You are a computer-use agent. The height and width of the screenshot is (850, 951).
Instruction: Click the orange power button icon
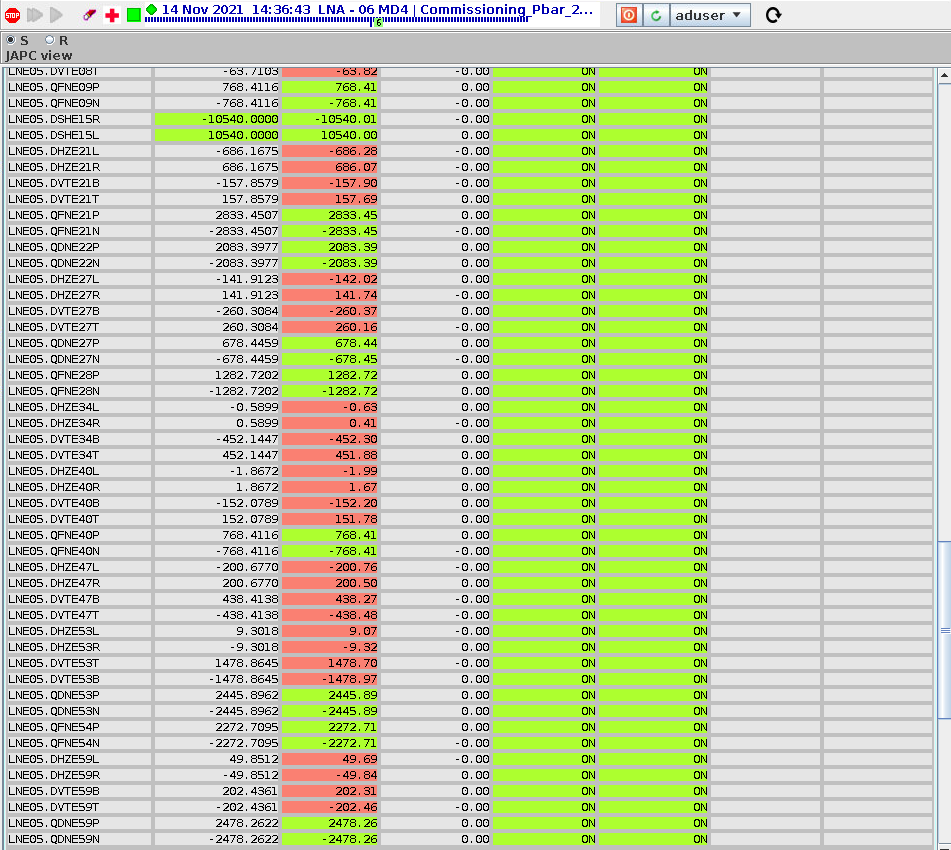tap(629, 15)
